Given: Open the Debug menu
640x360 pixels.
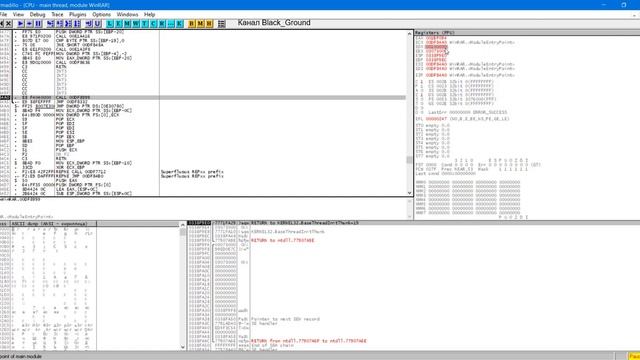Looking at the screenshot, I should 37,14.
